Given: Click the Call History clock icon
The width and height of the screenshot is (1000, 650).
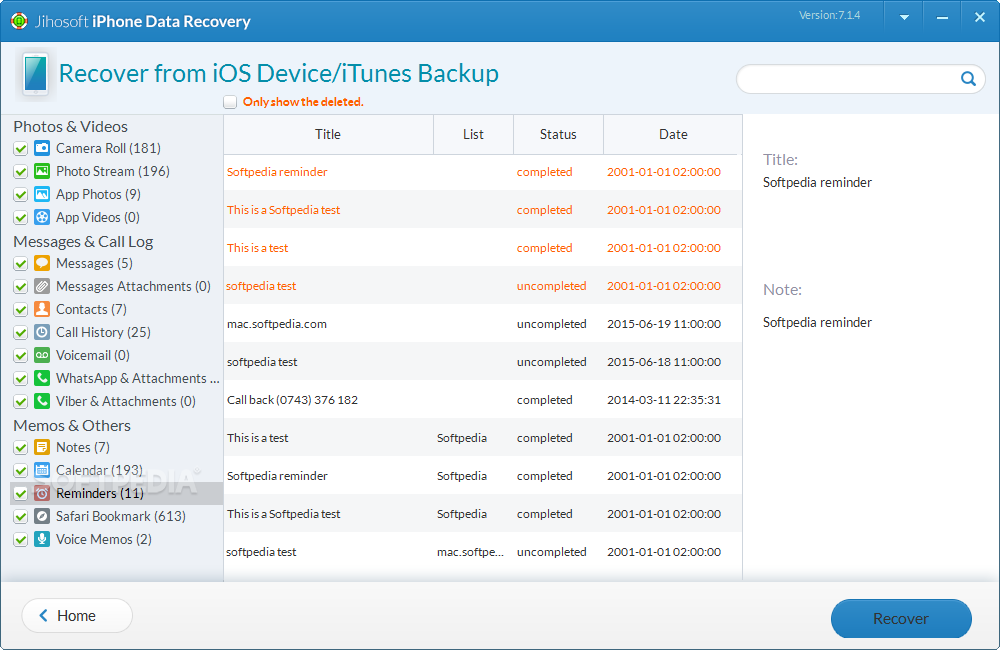Looking at the screenshot, I should tap(42, 332).
